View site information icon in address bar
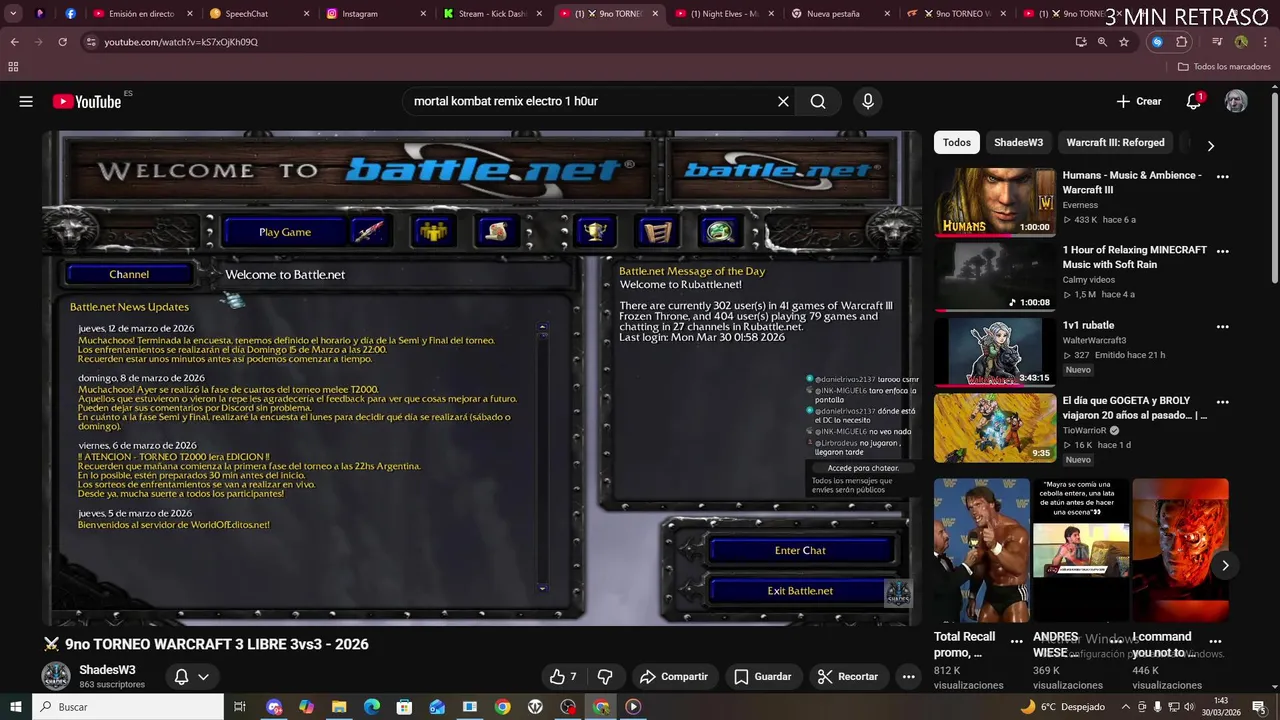The height and width of the screenshot is (720, 1280). [x=91, y=42]
